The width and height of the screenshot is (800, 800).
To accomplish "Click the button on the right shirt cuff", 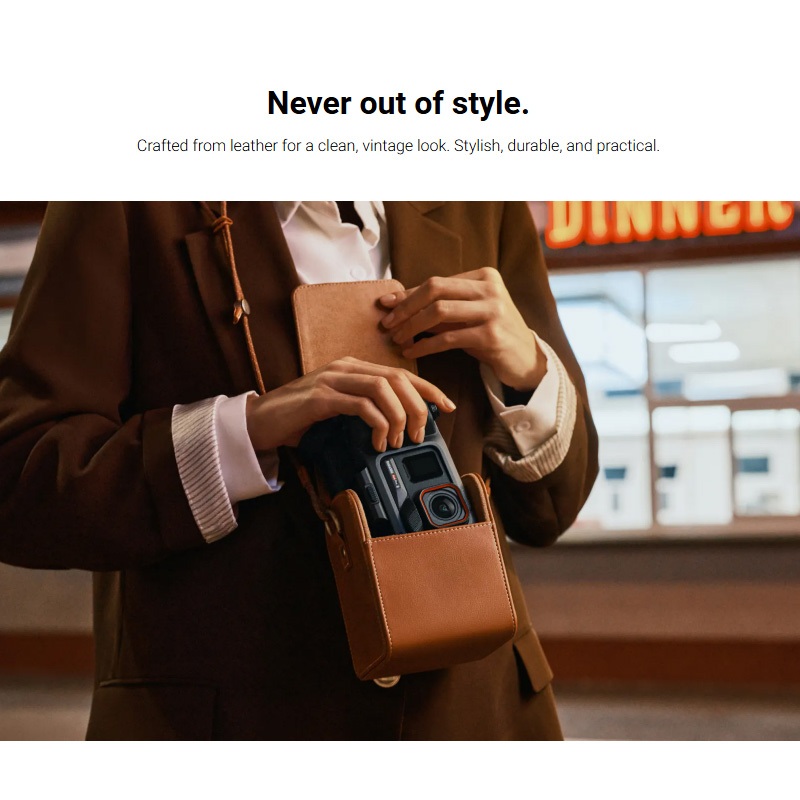I will pos(521,427).
